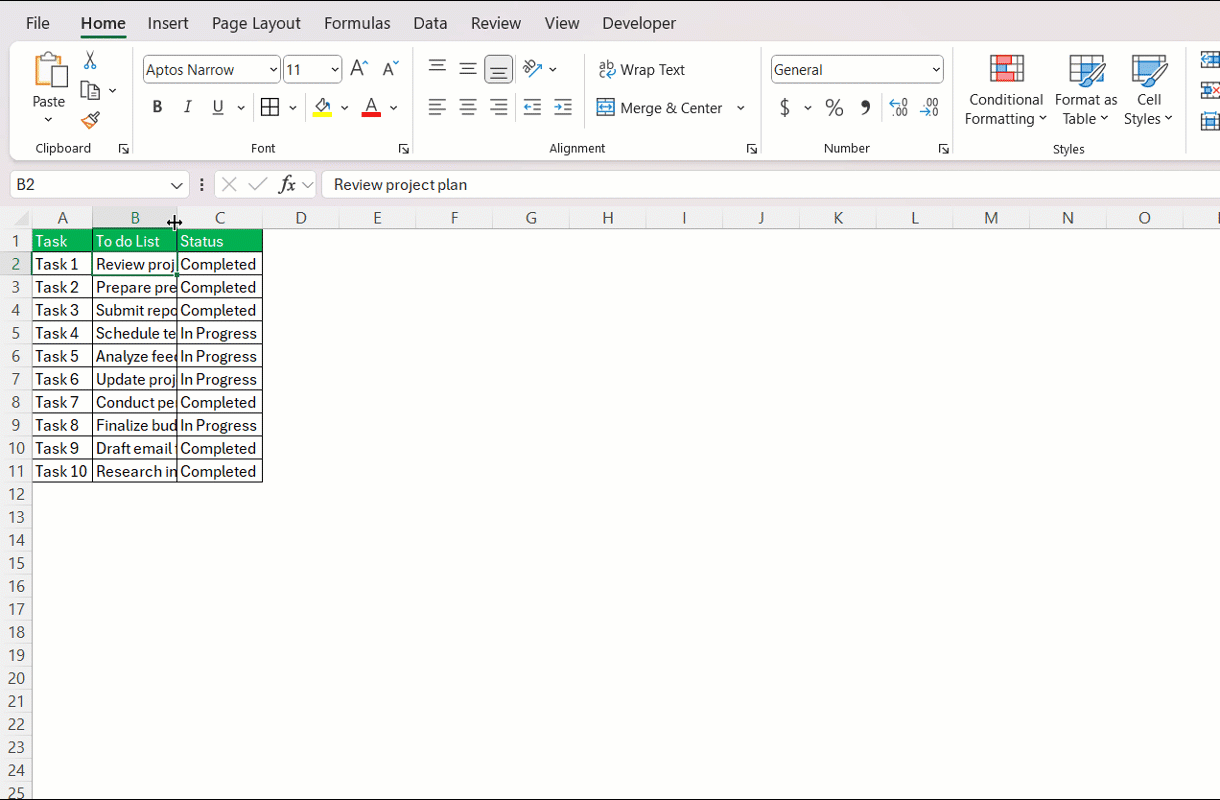The image size is (1220, 800).
Task: Click the Bottom Align icon
Action: [498, 69]
